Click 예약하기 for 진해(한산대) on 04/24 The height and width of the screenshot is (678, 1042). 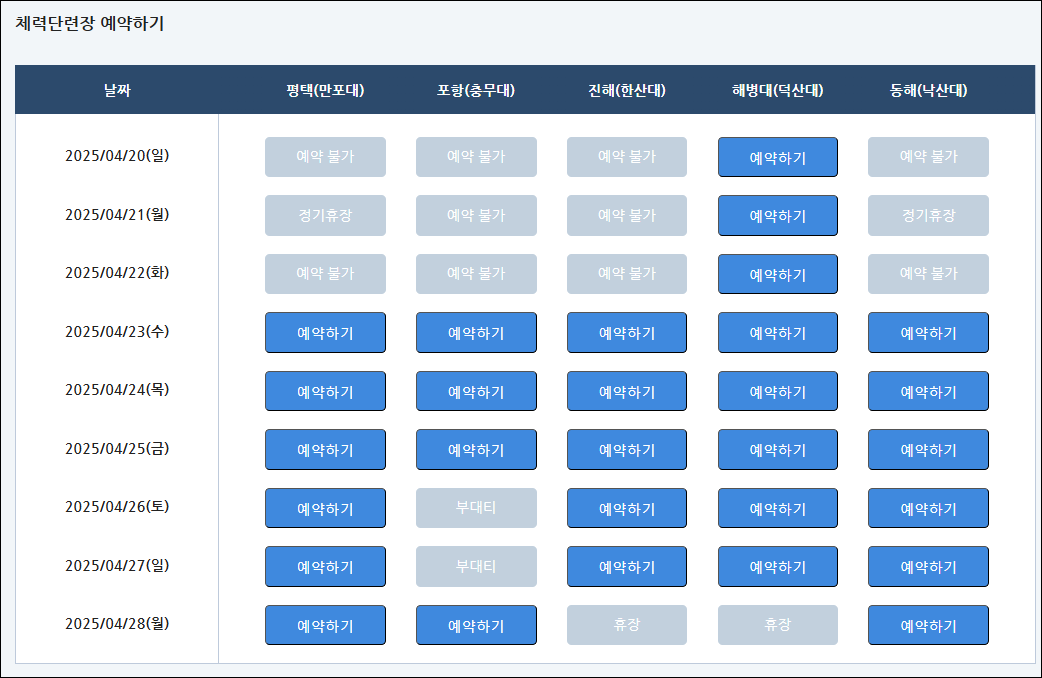[627, 391]
